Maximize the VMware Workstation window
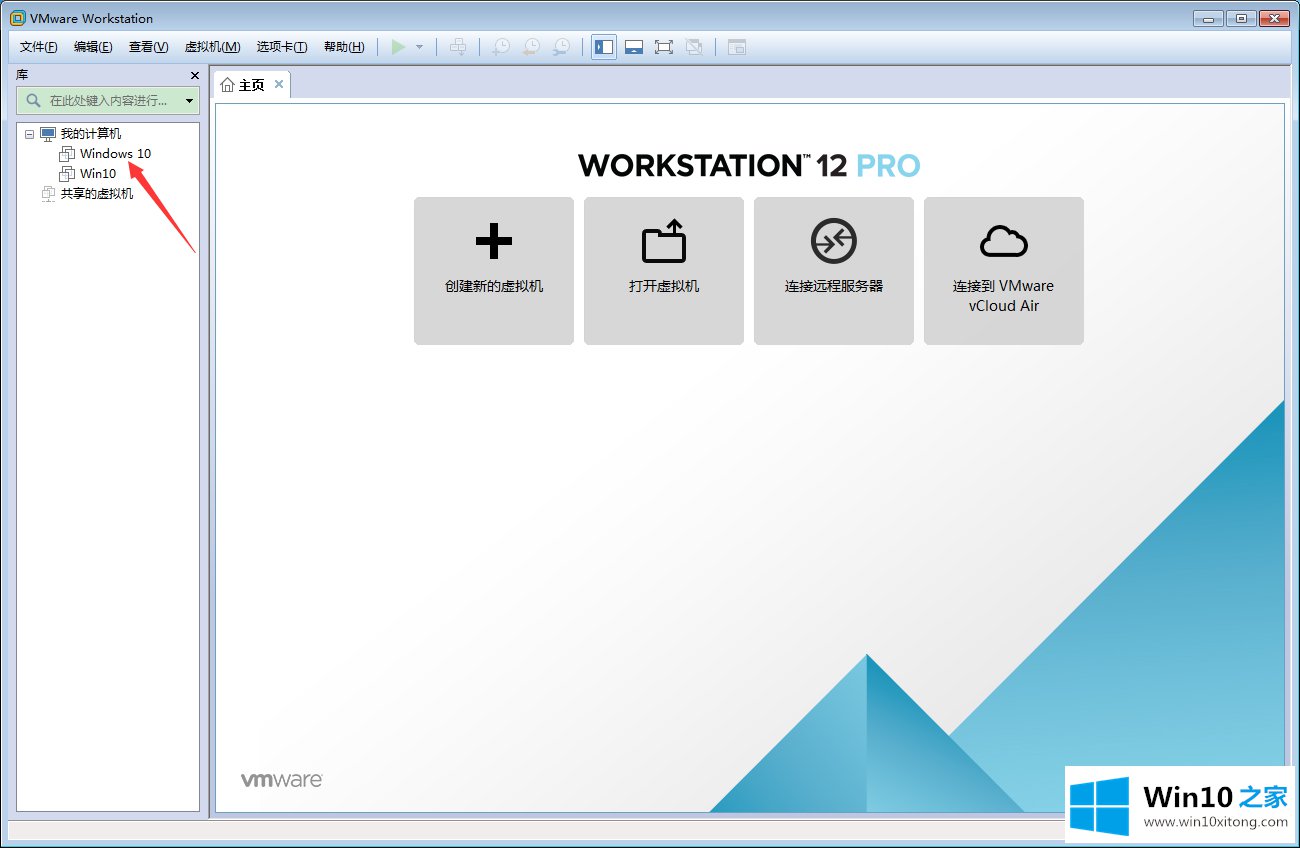This screenshot has height=848, width=1300. (x=1240, y=17)
